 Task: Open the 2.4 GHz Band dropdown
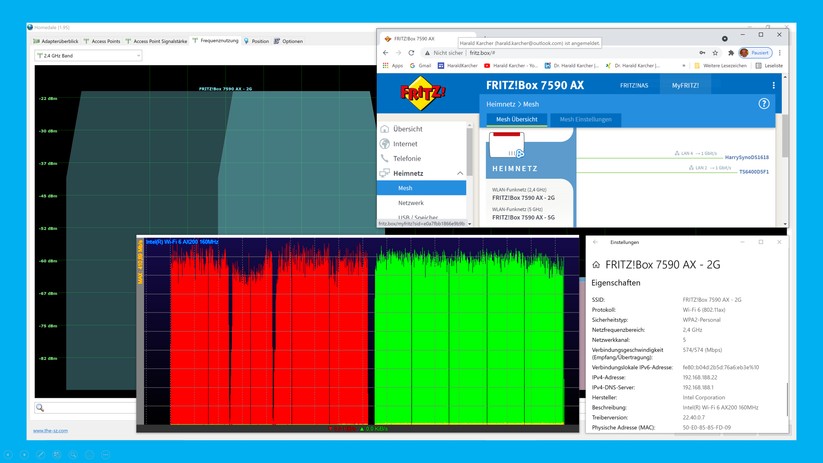pos(88,55)
